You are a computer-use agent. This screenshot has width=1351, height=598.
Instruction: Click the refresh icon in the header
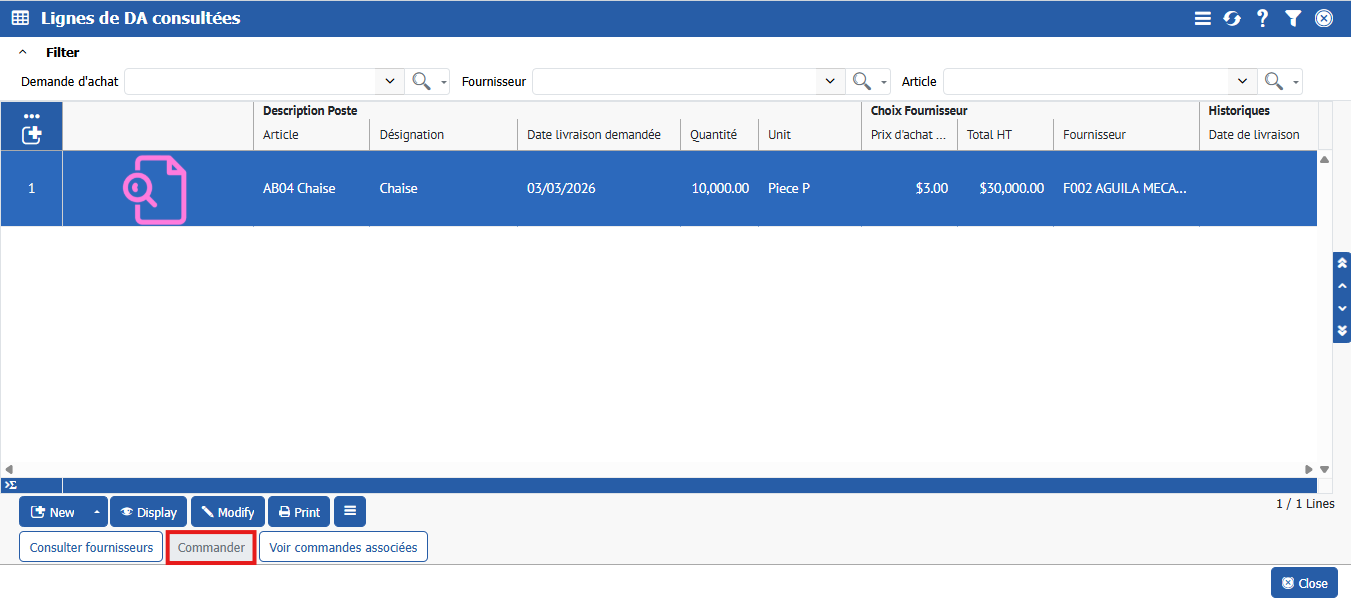click(x=1232, y=18)
